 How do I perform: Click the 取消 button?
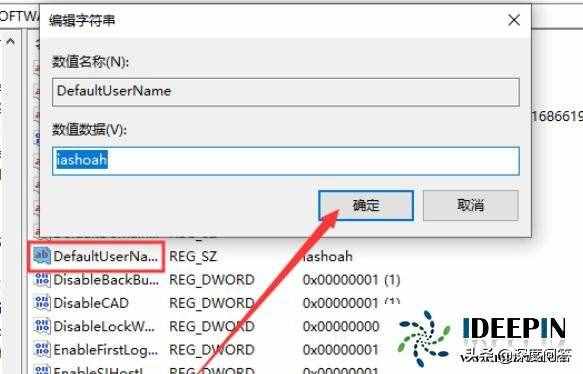coord(470,205)
